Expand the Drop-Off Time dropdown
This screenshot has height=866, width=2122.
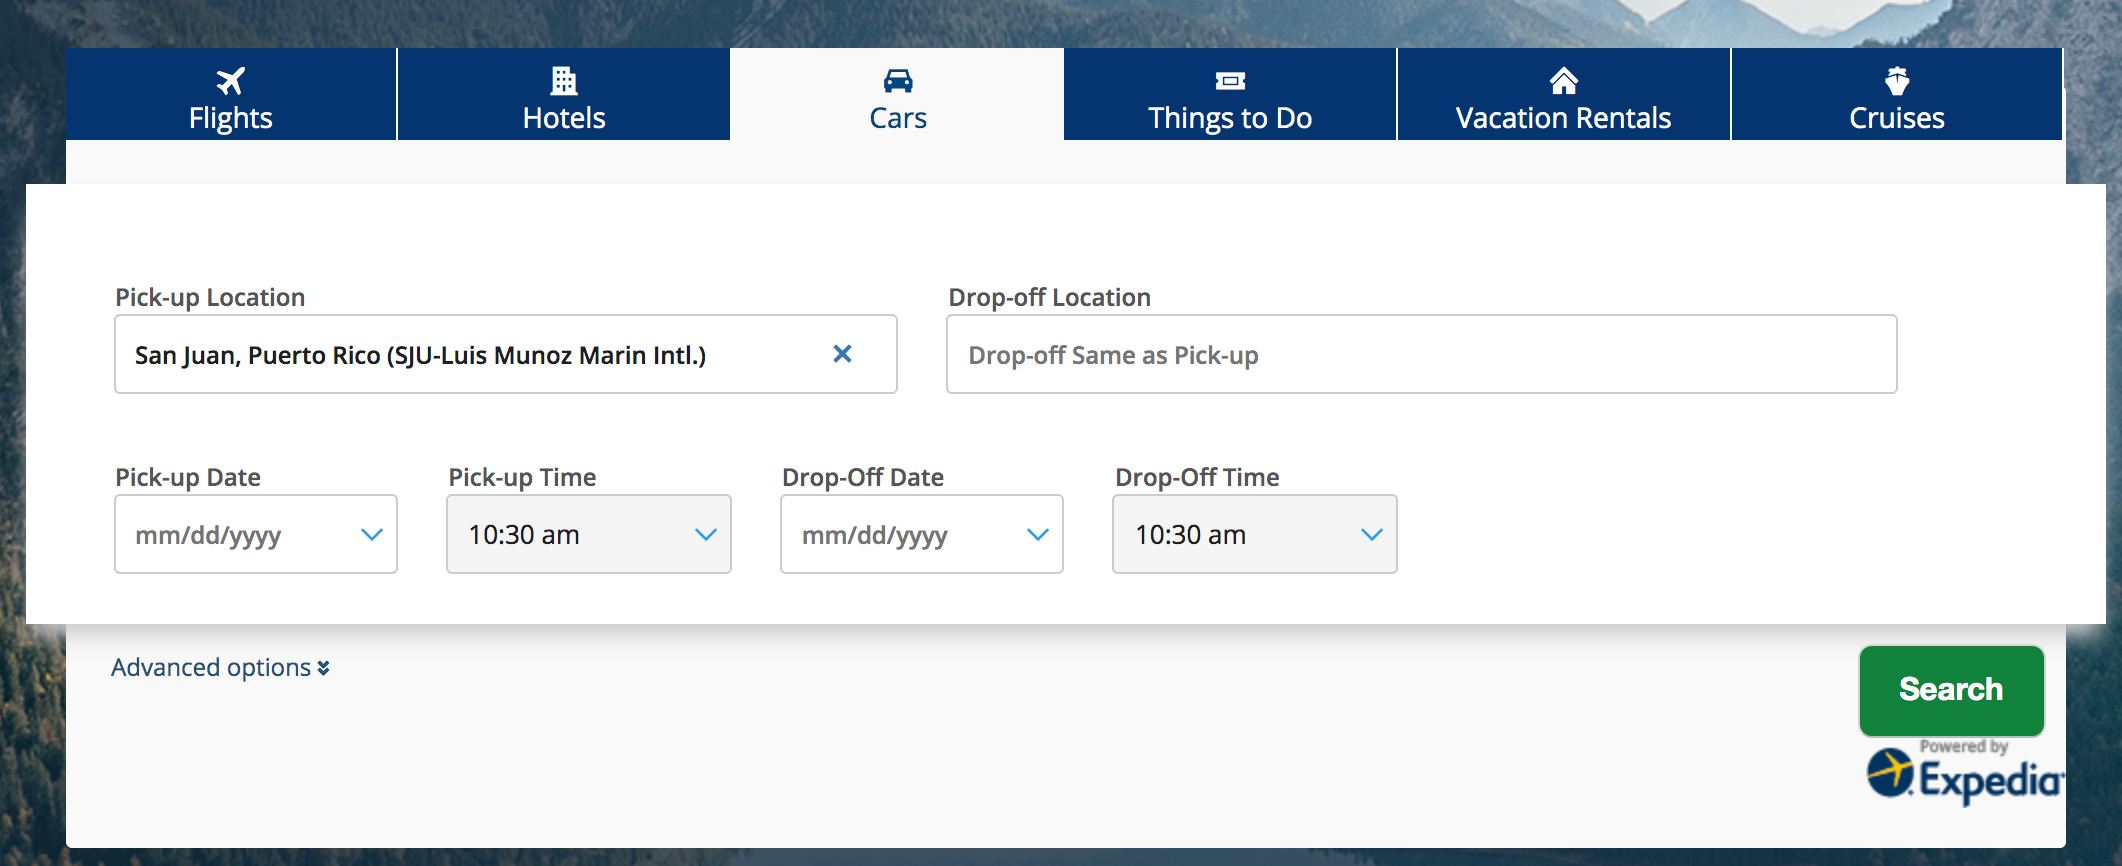[1254, 535]
